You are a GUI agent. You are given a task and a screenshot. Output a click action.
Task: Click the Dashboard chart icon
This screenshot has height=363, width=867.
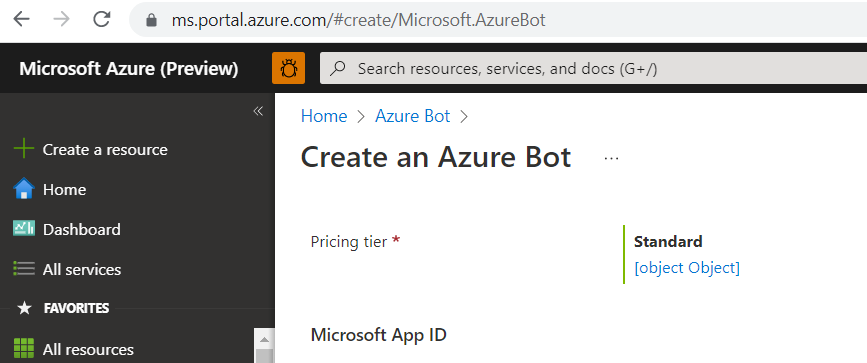point(24,229)
